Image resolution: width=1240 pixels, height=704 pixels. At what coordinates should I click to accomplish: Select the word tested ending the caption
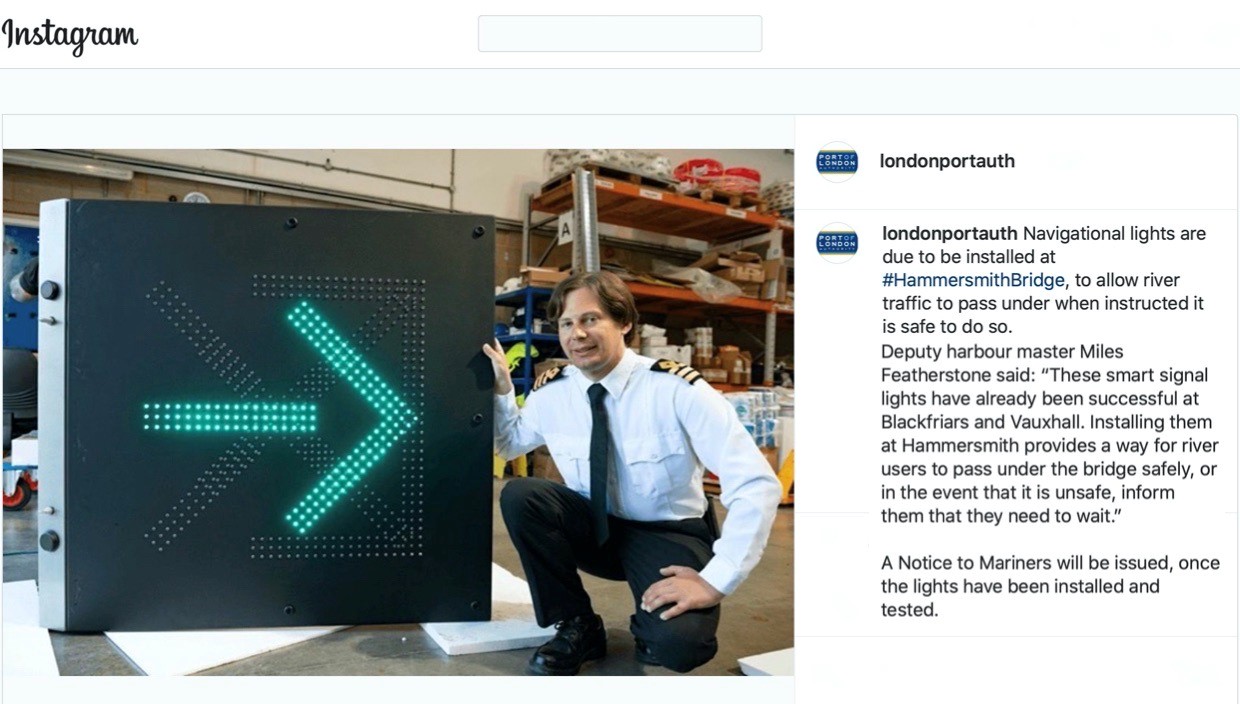(x=910, y=610)
